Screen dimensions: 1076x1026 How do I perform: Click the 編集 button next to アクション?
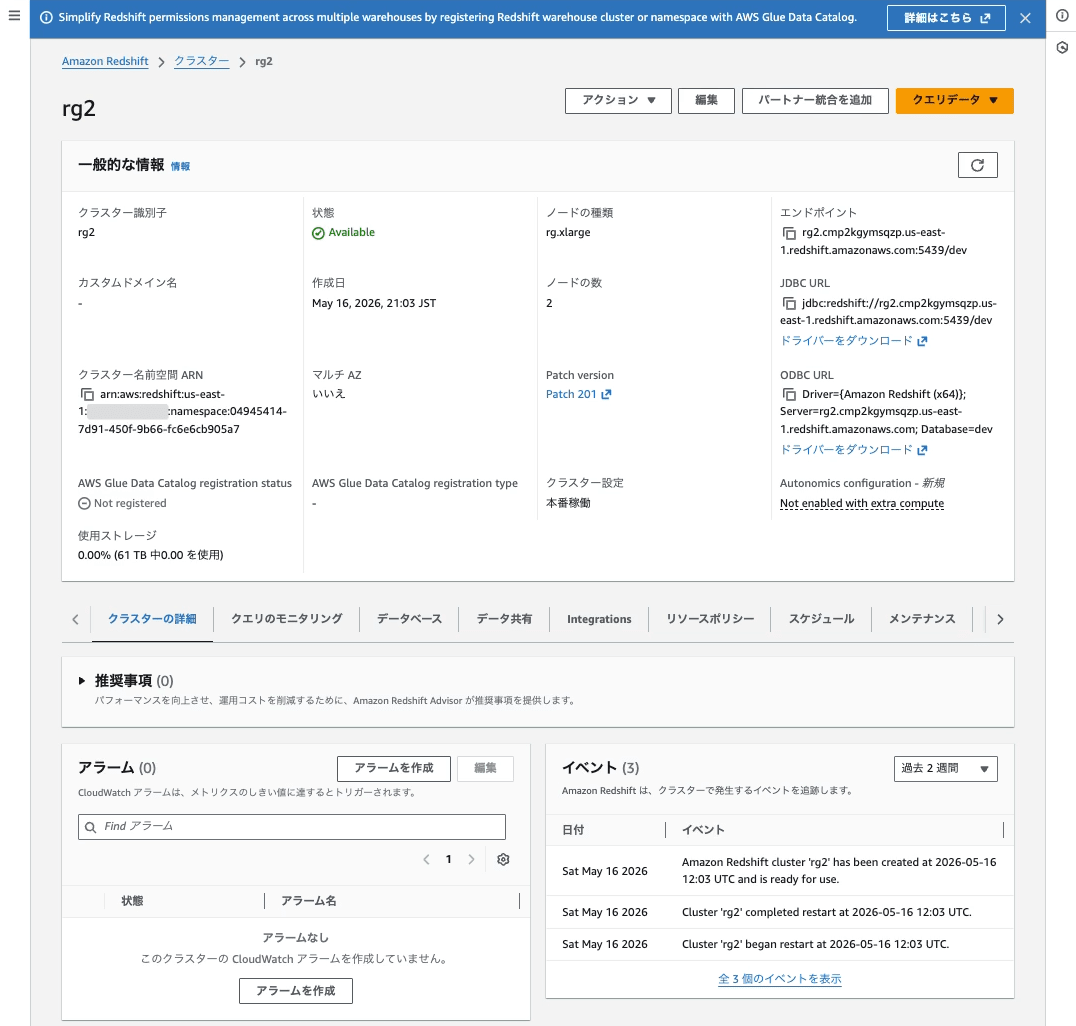coord(705,100)
